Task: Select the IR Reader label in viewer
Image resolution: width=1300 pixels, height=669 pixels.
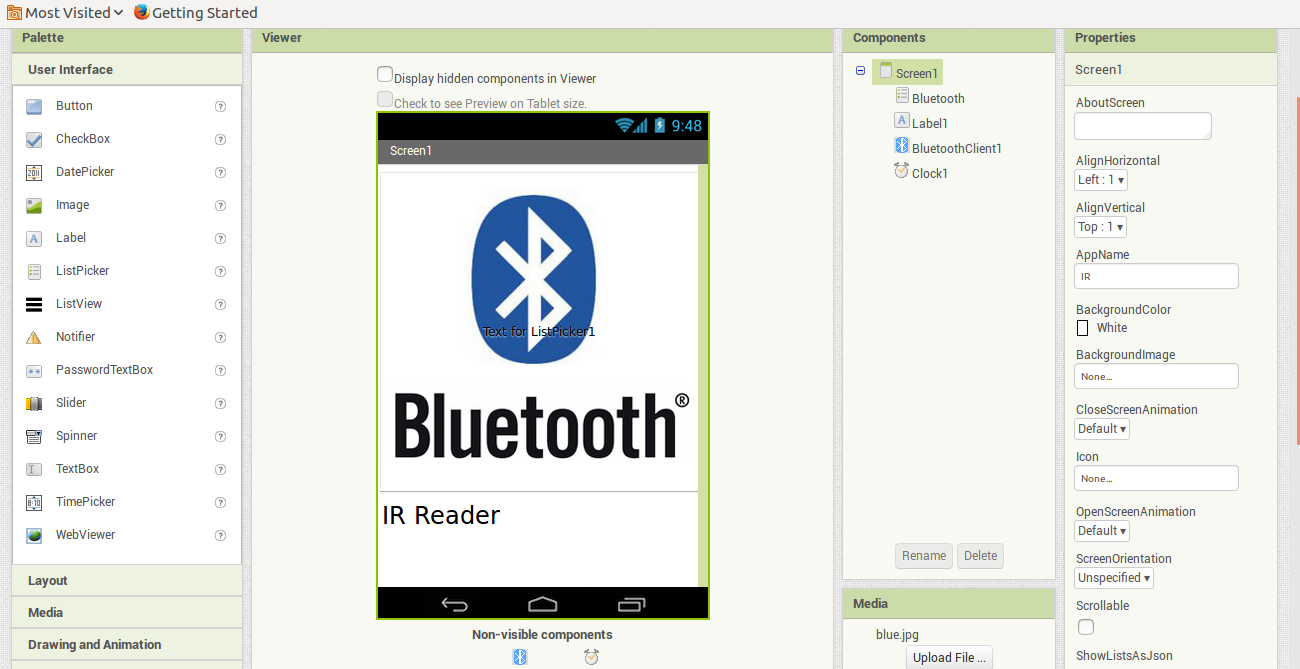Action: [x=441, y=515]
